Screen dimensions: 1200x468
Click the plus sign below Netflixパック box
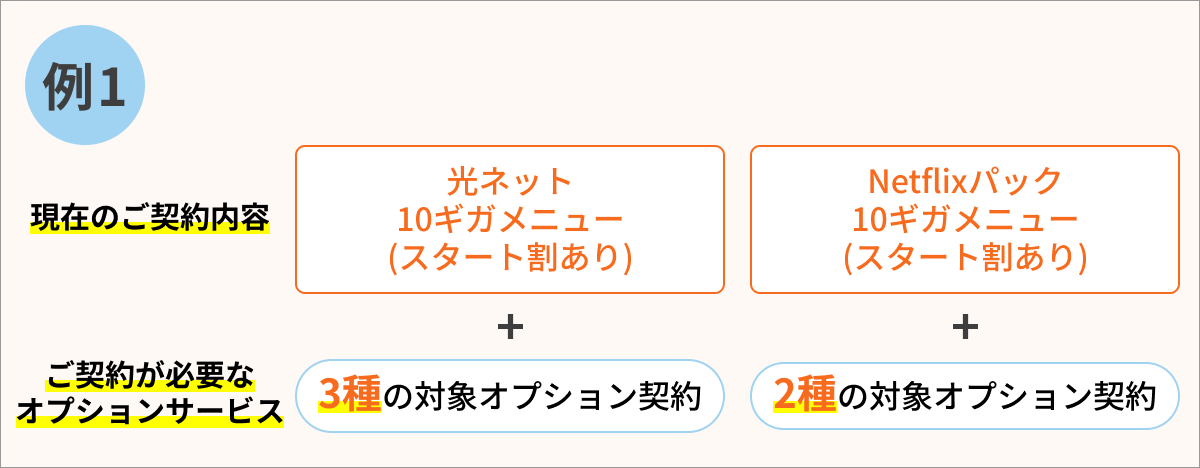(x=965, y=327)
